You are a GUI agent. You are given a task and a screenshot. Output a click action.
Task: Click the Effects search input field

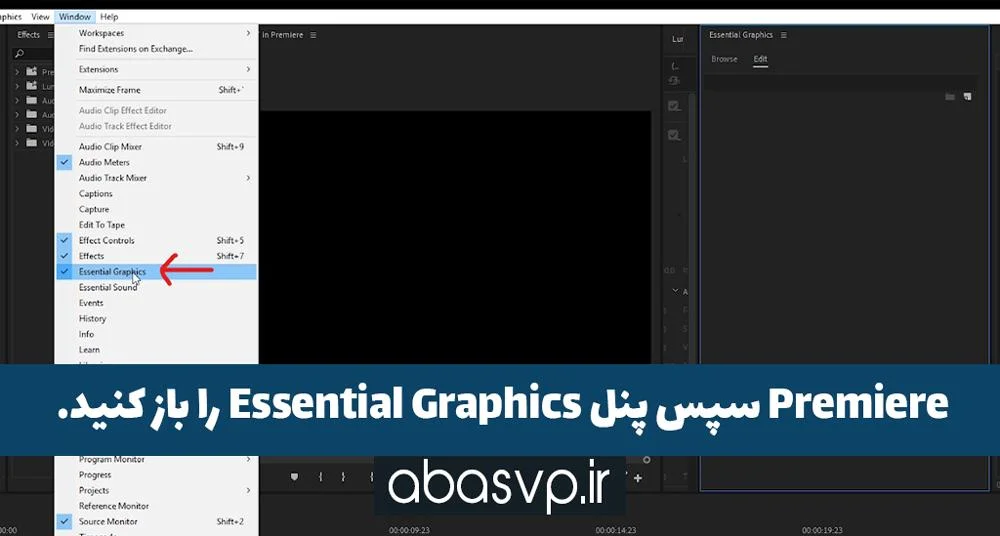34,54
